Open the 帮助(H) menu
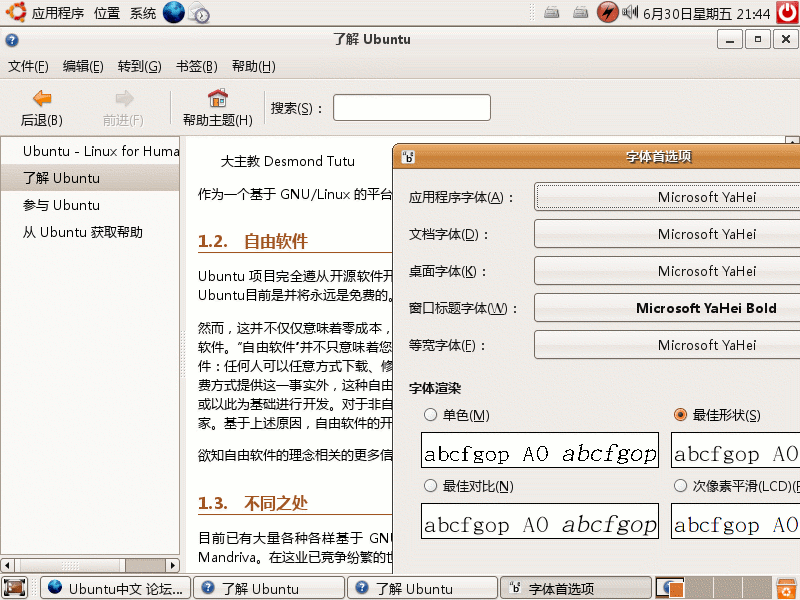Screen dimensions: 800x600 coord(254,66)
